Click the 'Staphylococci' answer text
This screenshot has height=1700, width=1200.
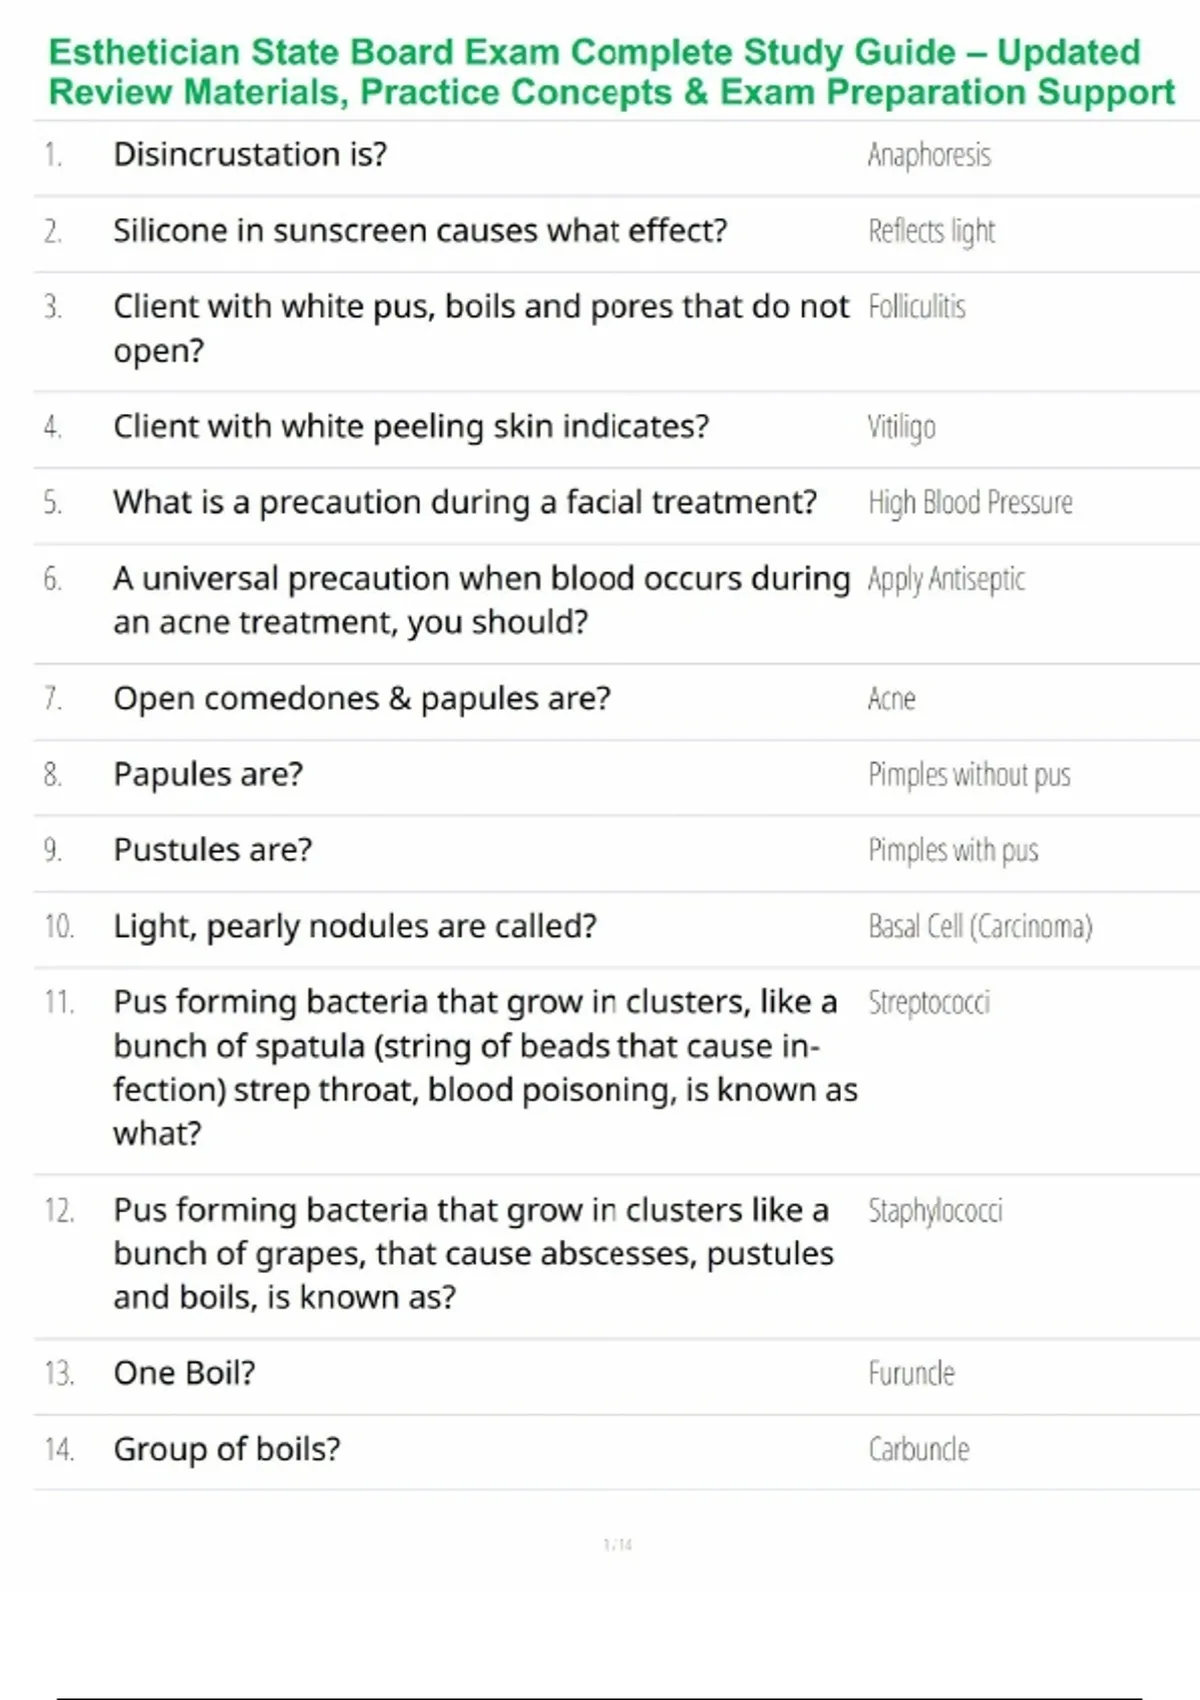[935, 1211]
